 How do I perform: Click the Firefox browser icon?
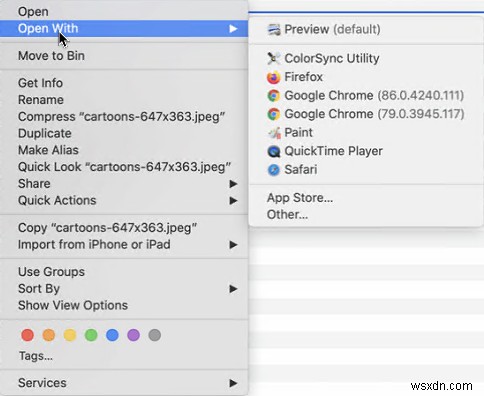click(x=274, y=77)
